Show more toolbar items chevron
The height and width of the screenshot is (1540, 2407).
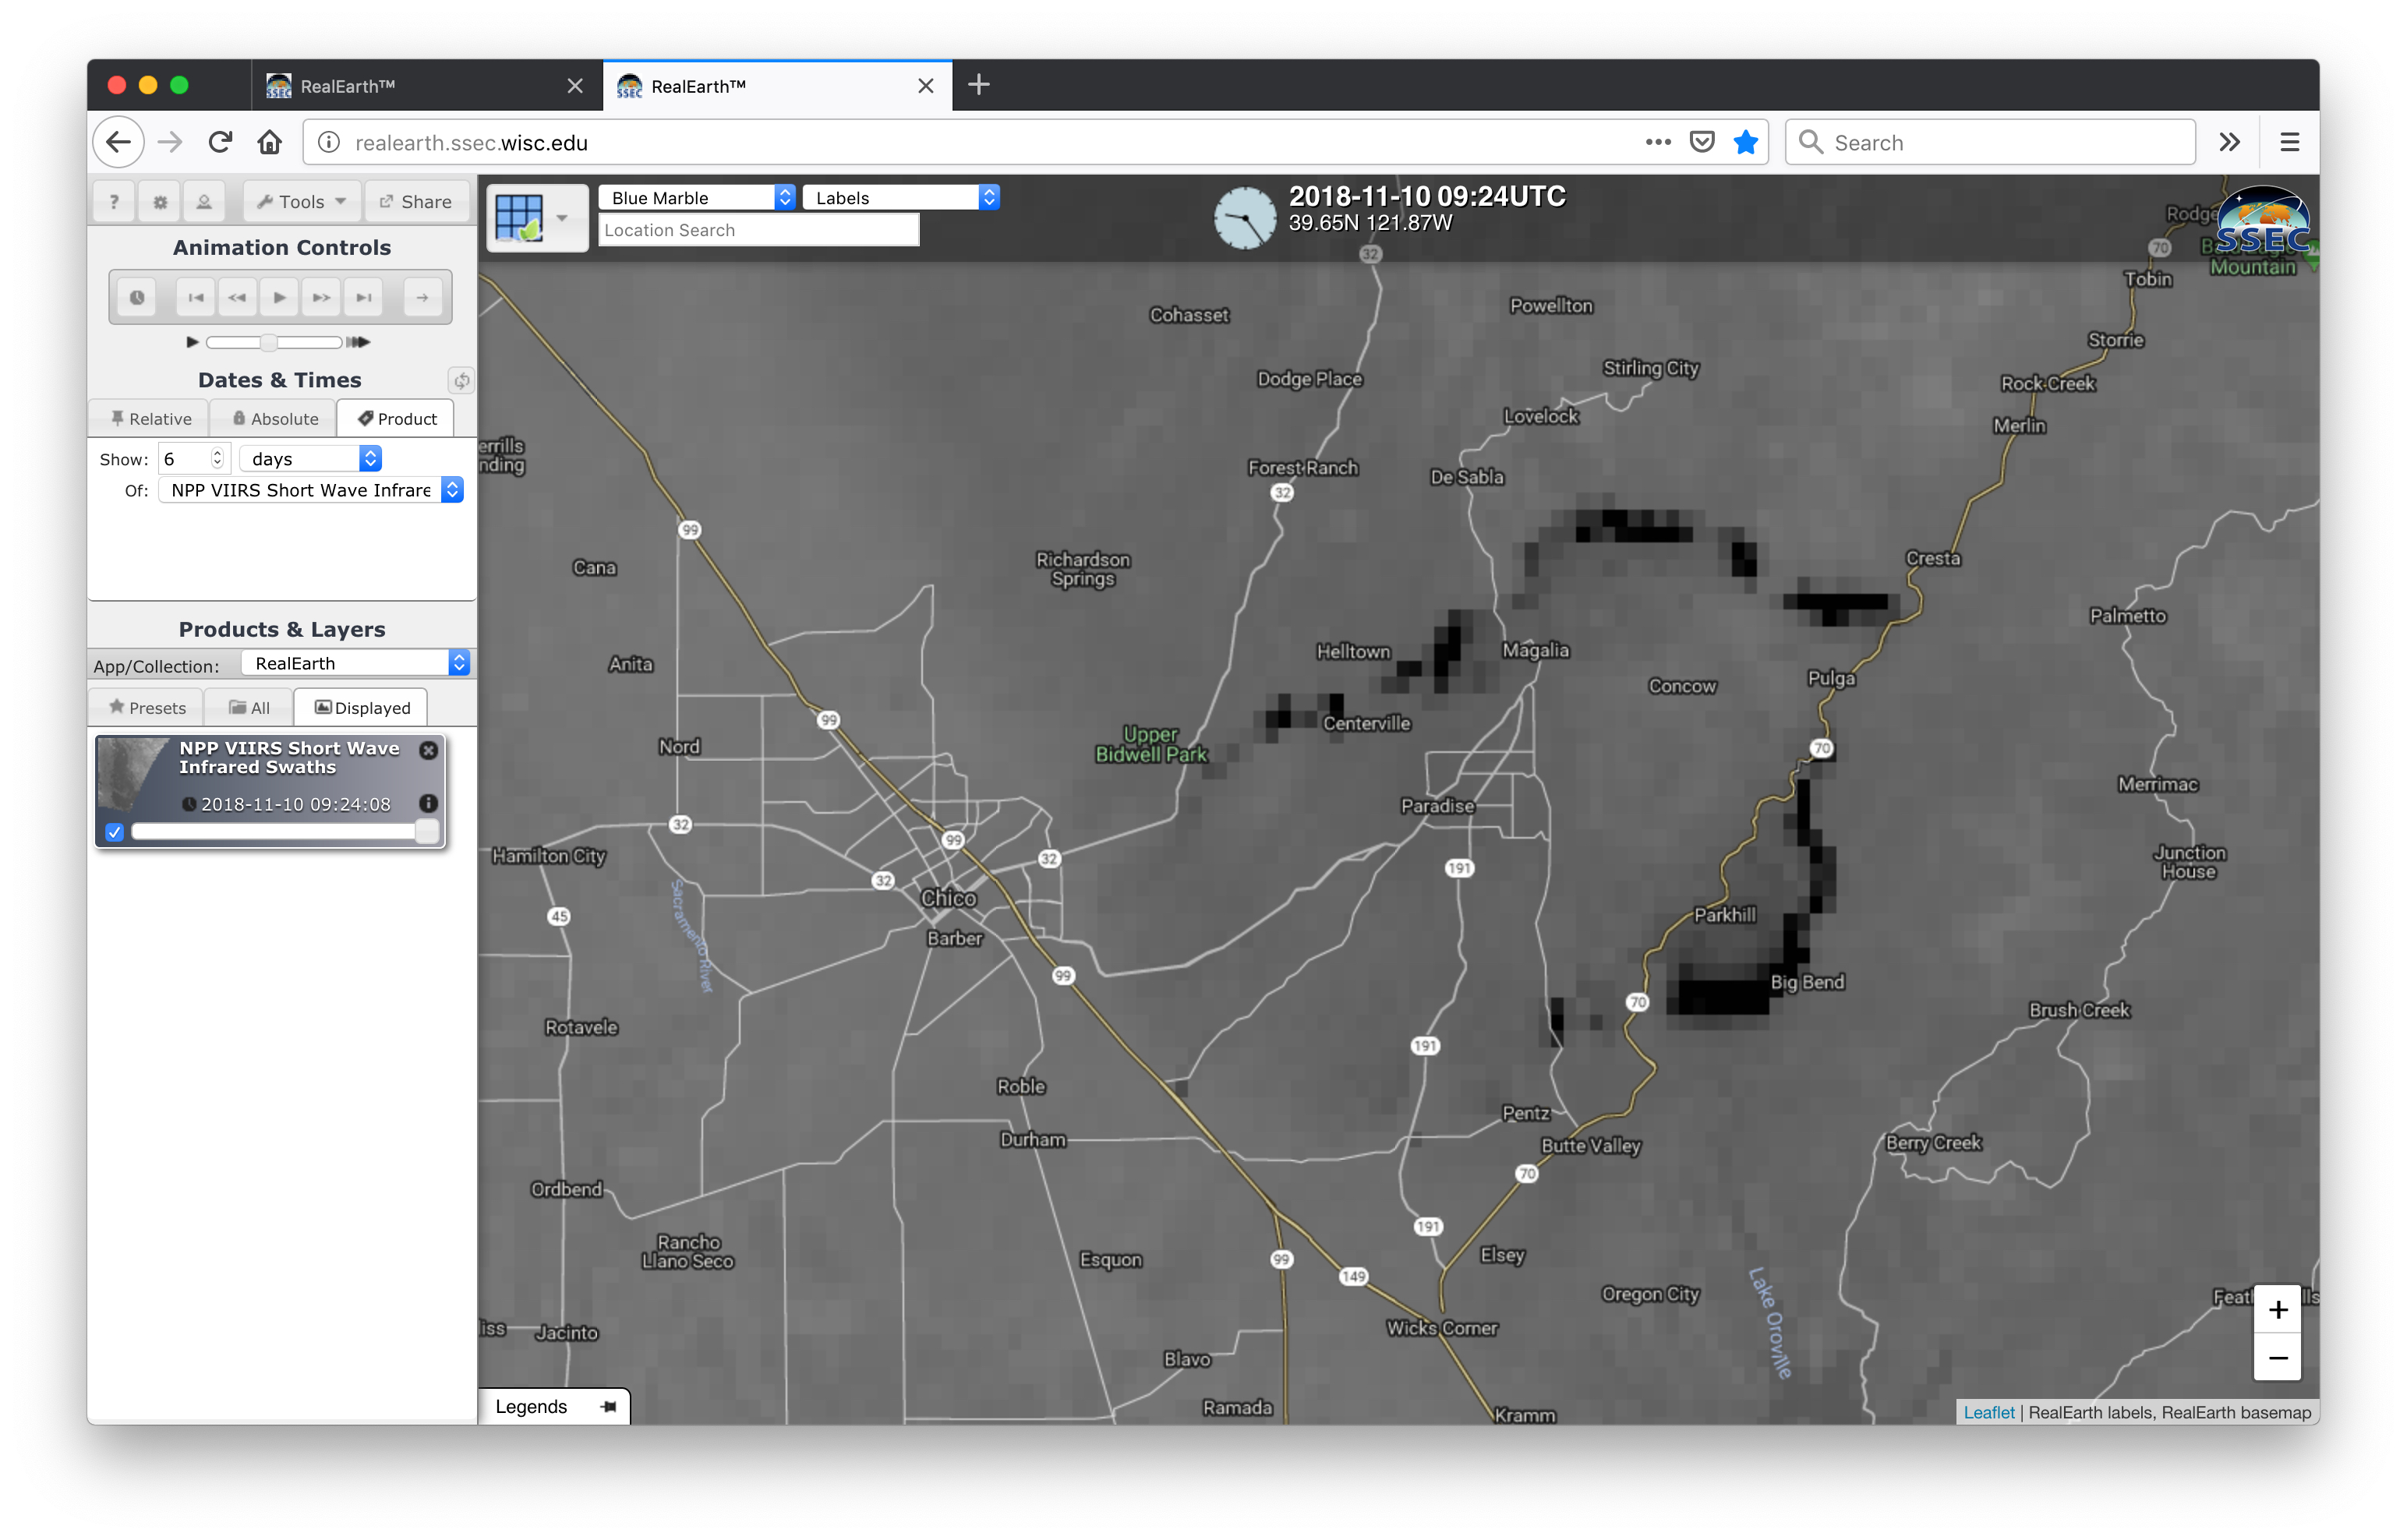2230,143
